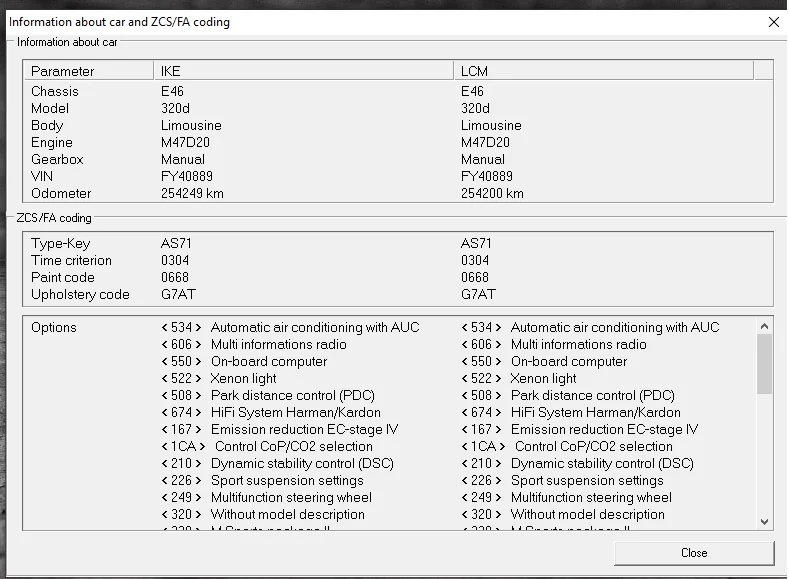Select the Odometer row label
Image resolution: width=789 pixels, height=579 pixels.
click(x=61, y=194)
